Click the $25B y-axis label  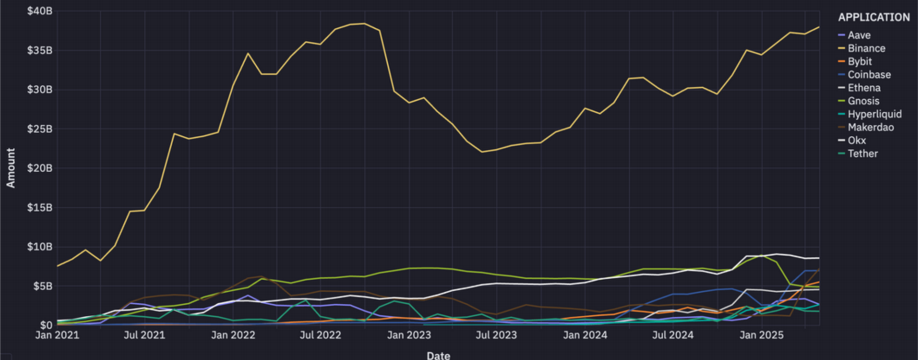[40, 129]
